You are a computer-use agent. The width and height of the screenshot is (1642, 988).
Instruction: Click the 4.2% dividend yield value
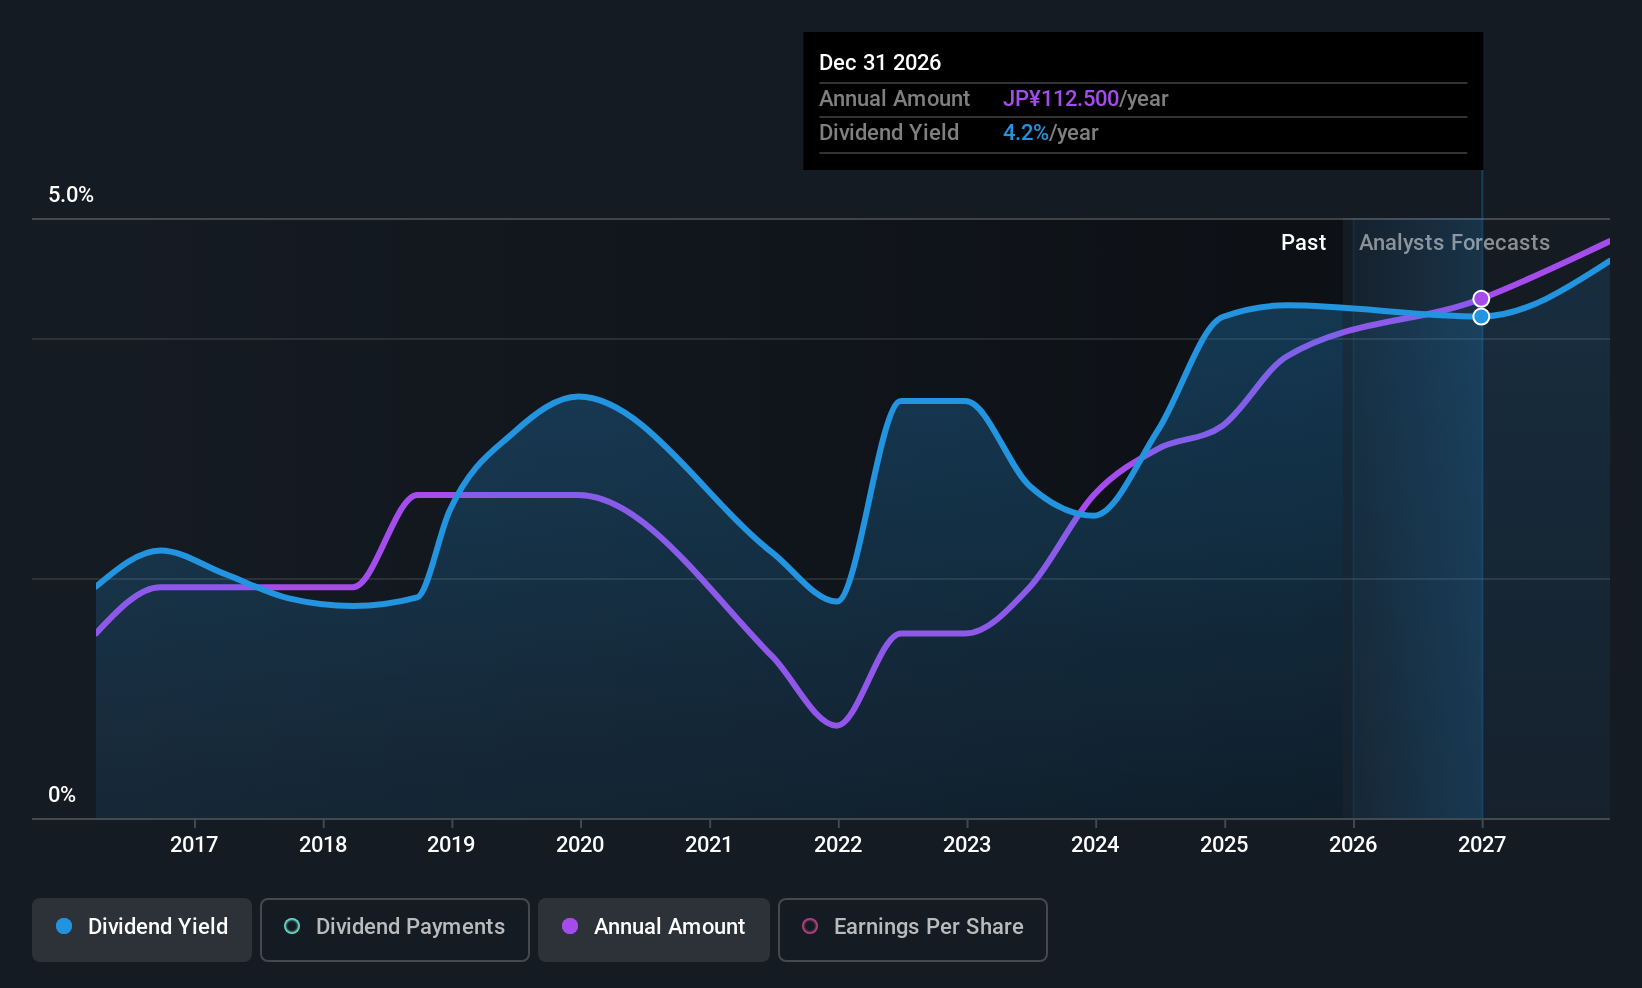pos(1026,133)
